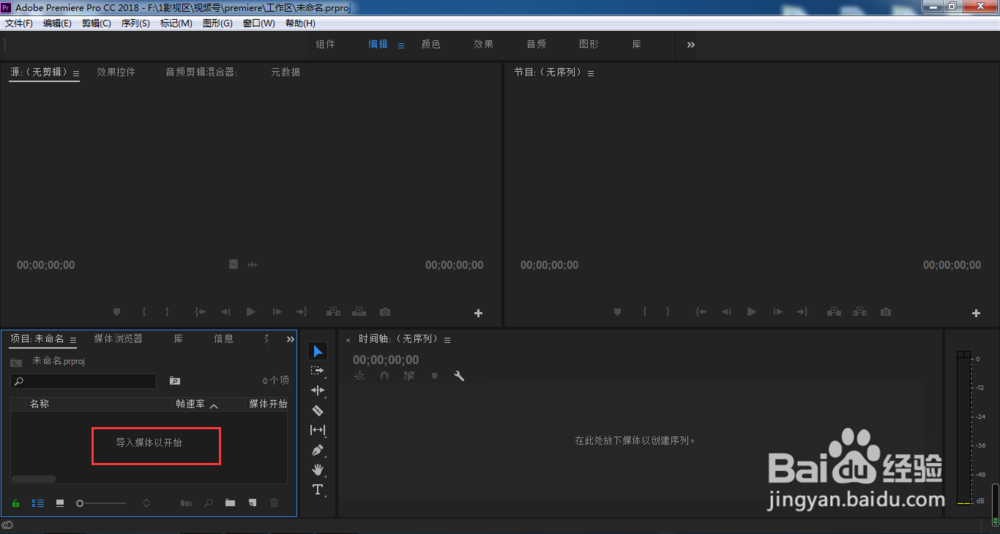This screenshot has height=534, width=1000.
Task: Sort by 帧速率 column arrow
Action: pos(214,406)
